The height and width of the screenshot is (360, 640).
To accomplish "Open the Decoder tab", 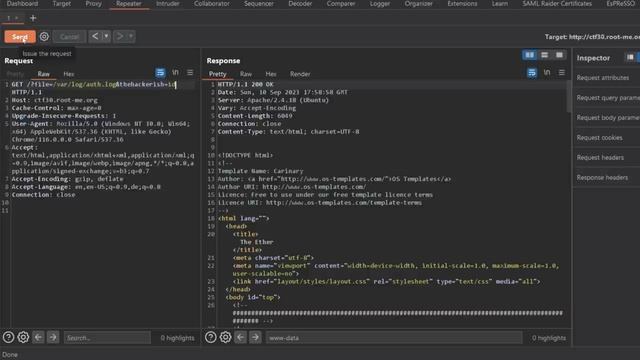I will point(300,4).
